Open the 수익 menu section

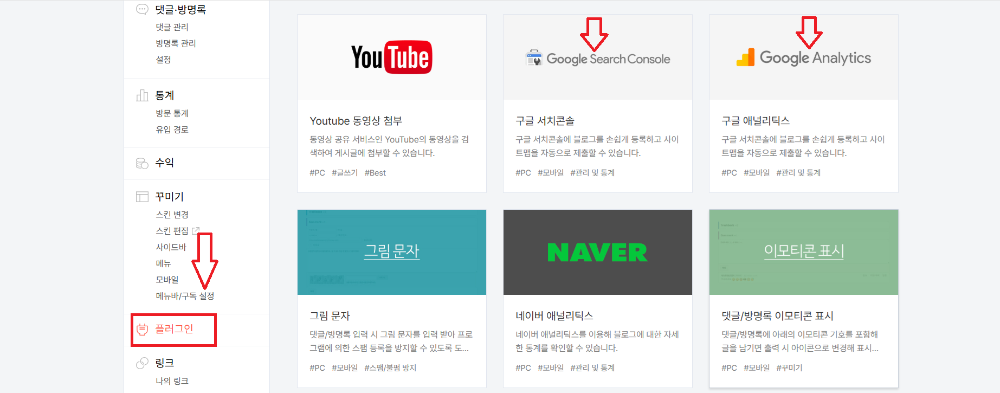(x=165, y=163)
